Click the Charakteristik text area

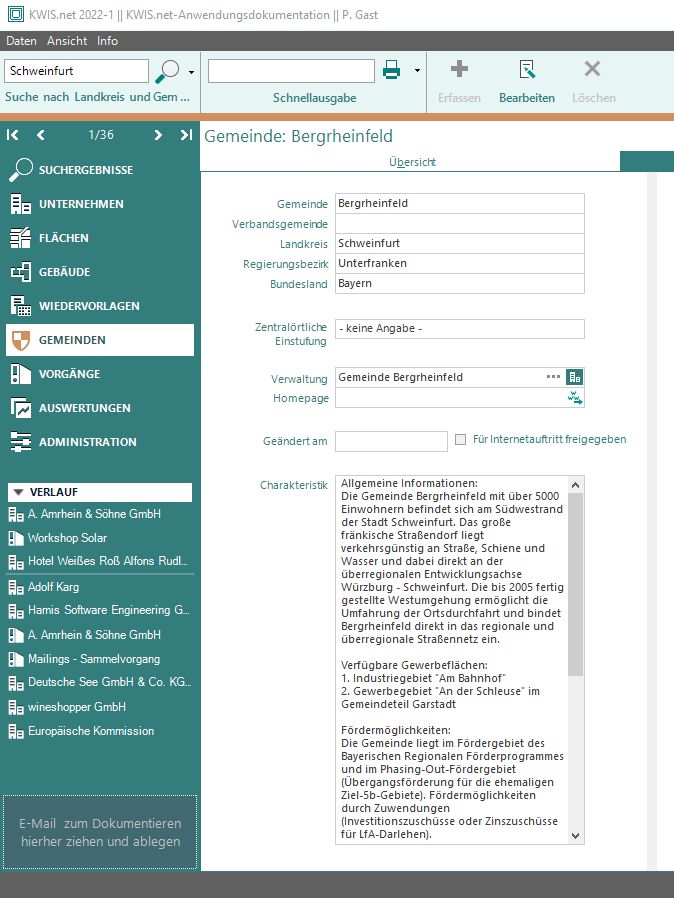pos(452,660)
